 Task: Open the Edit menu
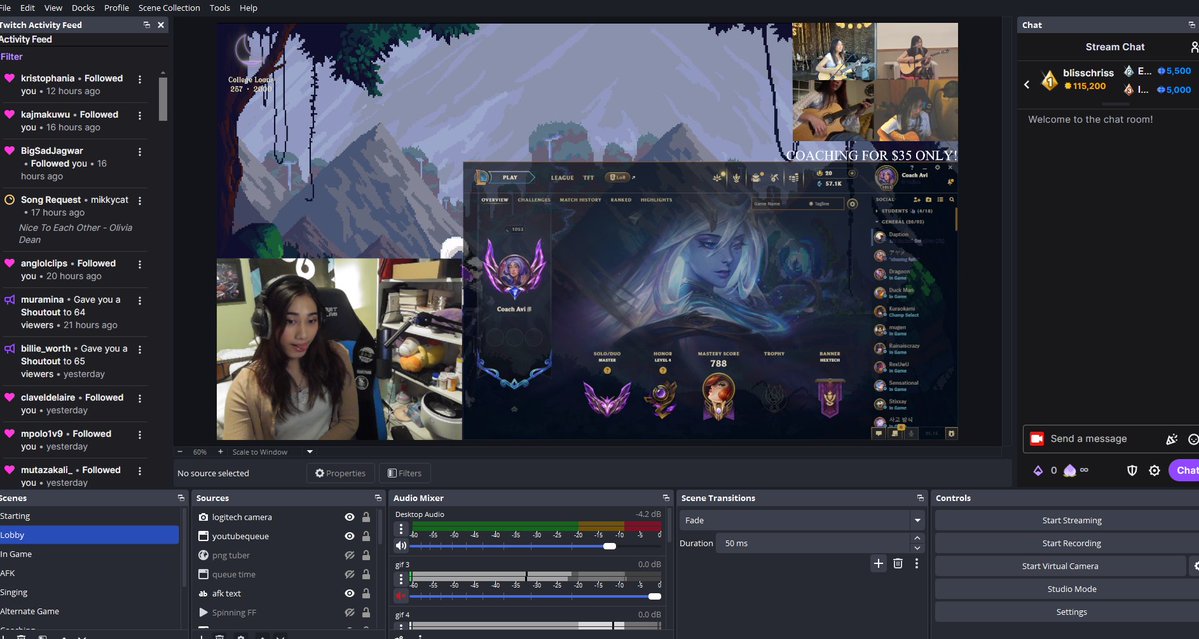coord(28,8)
